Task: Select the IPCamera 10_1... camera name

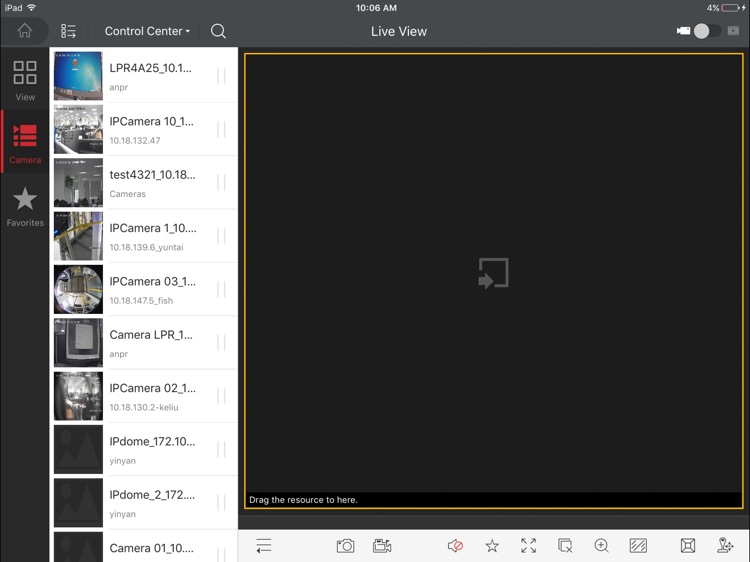Action: tap(151, 121)
